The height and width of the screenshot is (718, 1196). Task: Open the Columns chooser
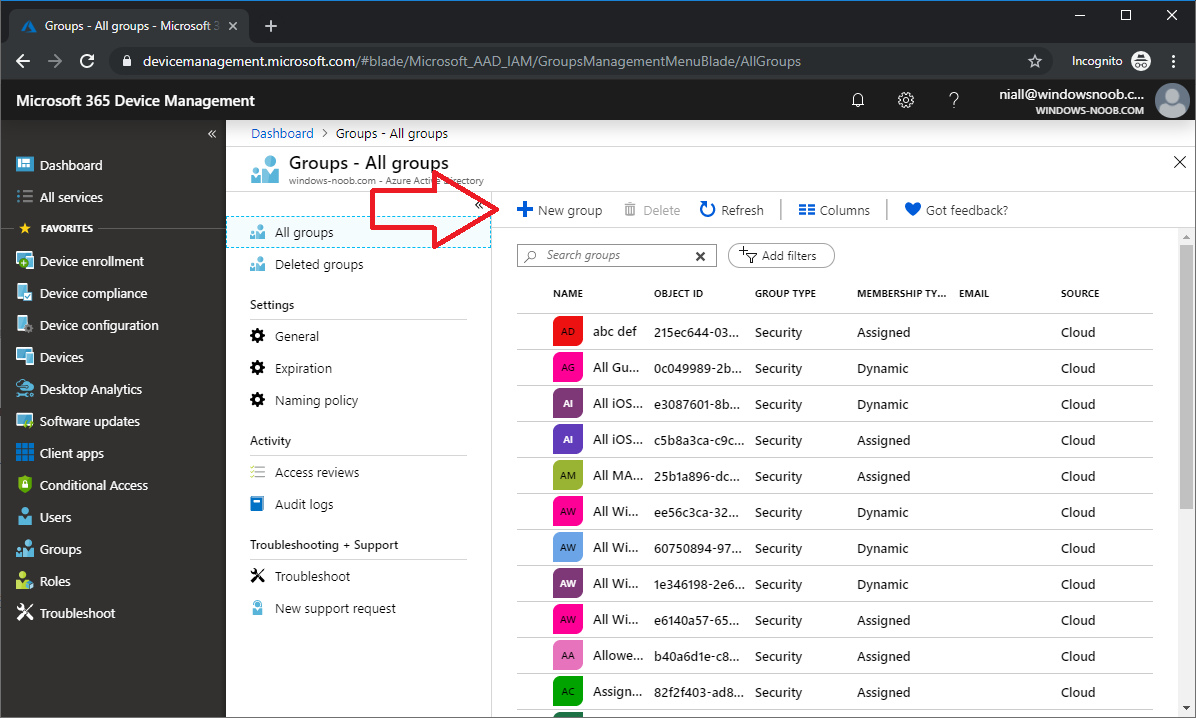point(834,210)
